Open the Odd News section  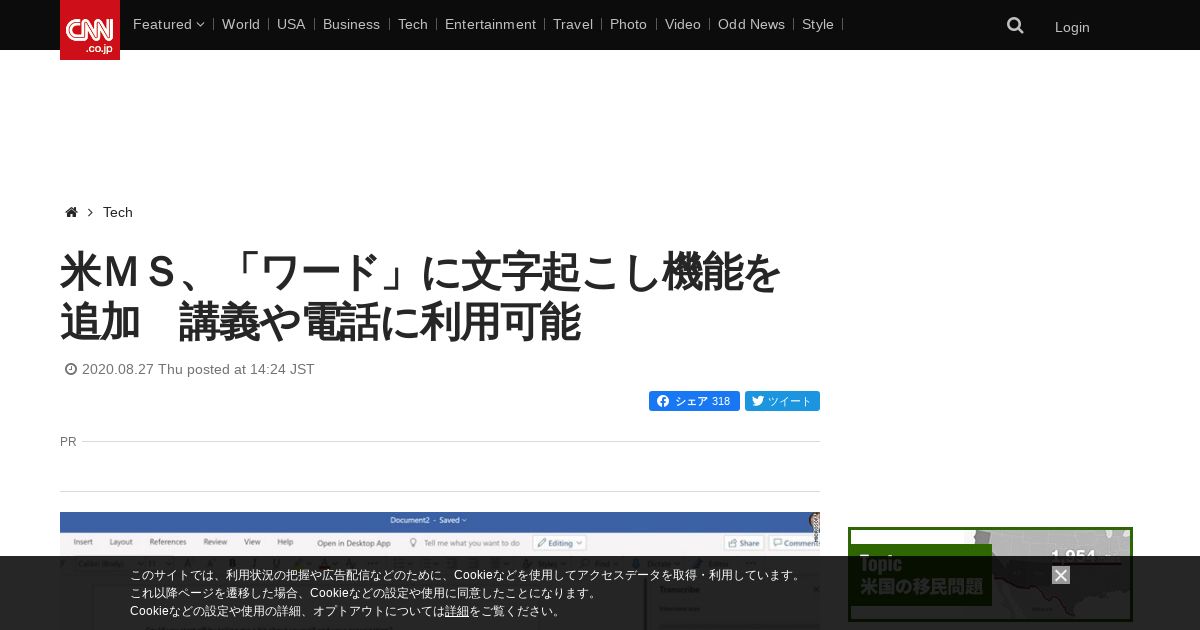pos(751,24)
